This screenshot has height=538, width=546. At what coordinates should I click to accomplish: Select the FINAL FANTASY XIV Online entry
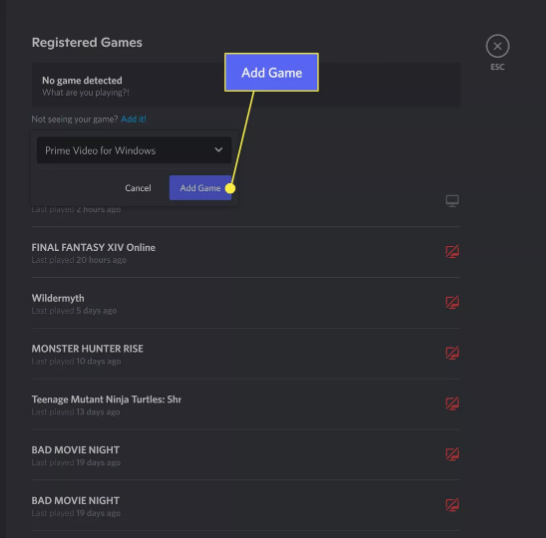93,248
